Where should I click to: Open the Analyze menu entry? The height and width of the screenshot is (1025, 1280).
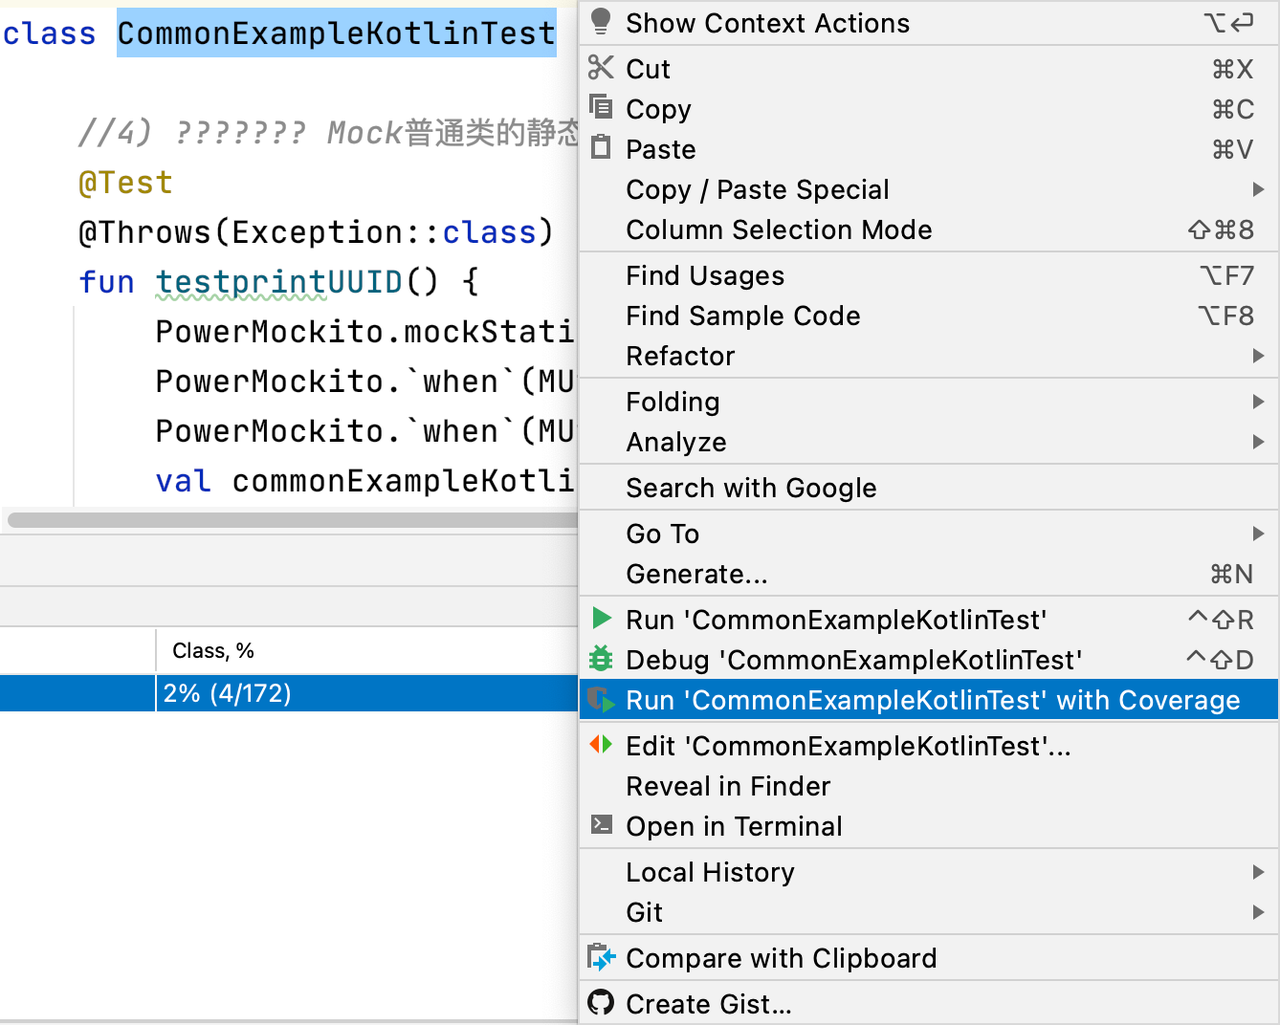[928, 441]
